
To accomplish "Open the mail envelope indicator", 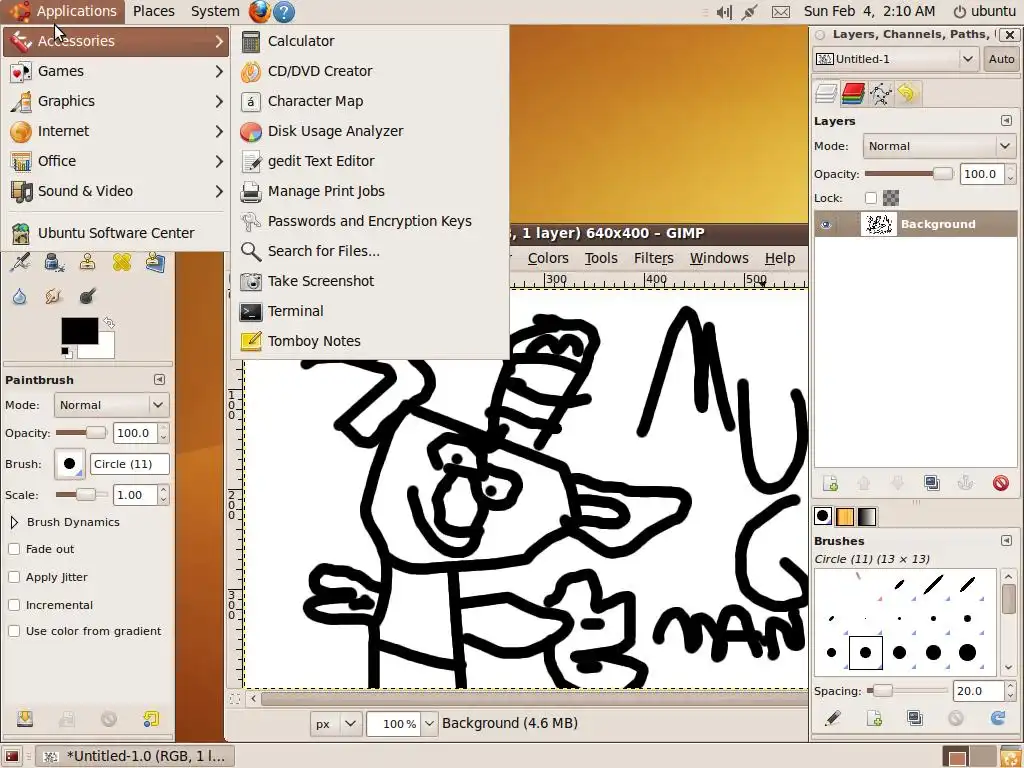I will coord(780,12).
